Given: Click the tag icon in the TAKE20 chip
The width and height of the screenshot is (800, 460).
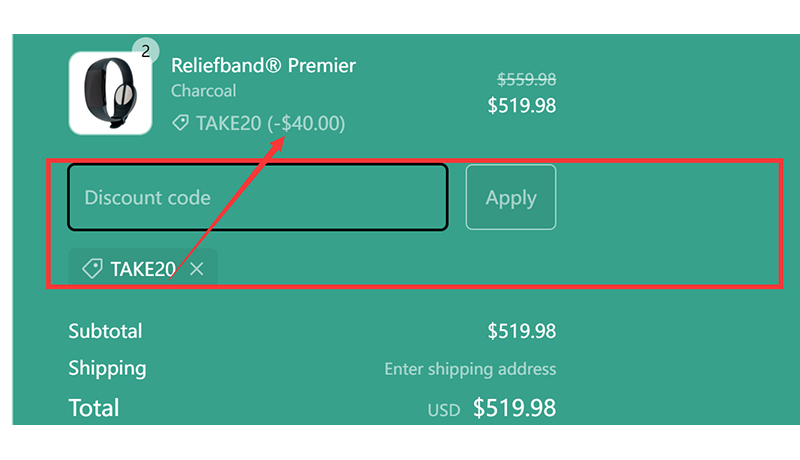Looking at the screenshot, I should point(92,269).
